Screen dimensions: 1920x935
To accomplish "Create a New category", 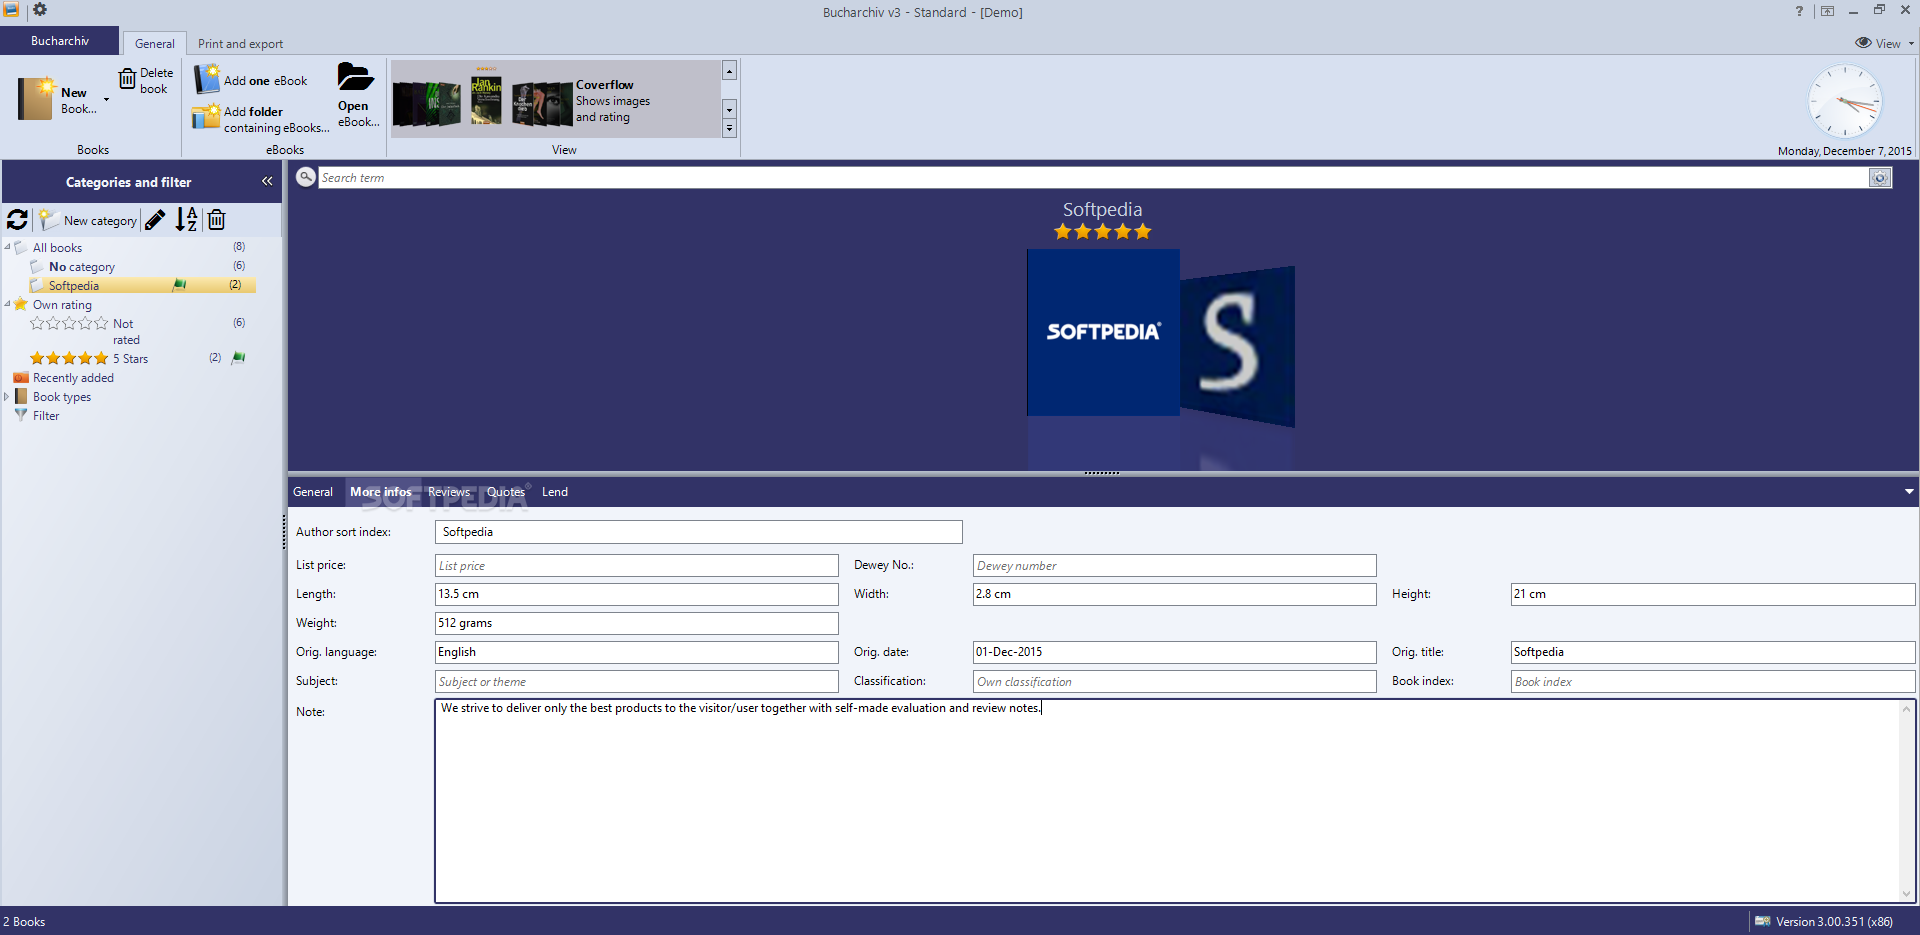I will click(x=88, y=220).
